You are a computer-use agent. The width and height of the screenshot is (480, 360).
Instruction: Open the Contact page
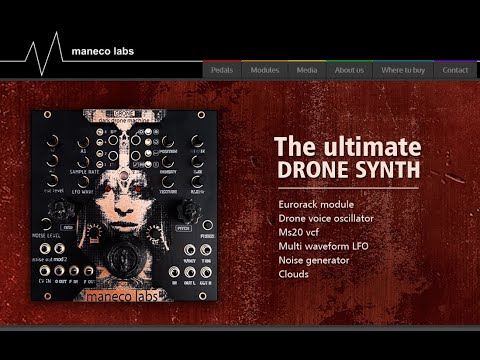pos(455,70)
